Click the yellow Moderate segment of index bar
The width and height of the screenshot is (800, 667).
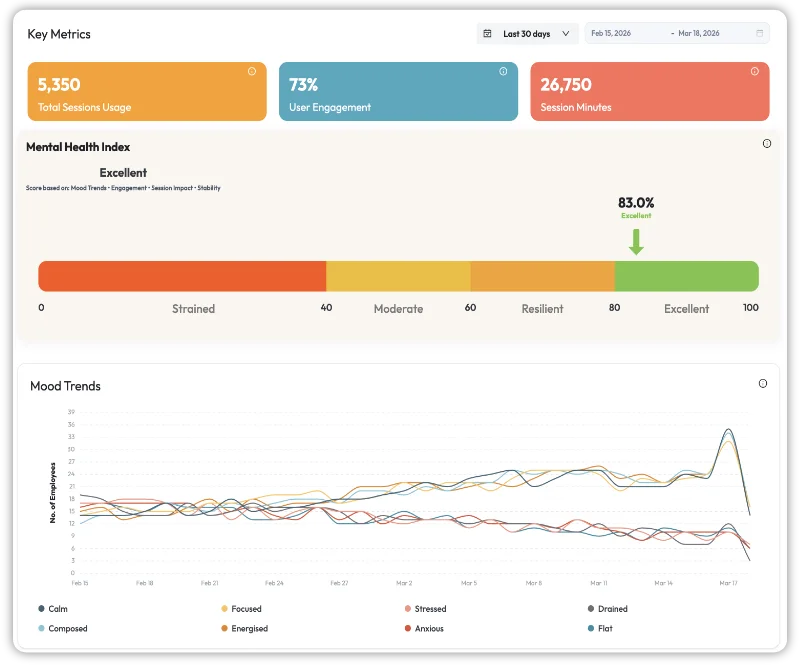click(398, 277)
